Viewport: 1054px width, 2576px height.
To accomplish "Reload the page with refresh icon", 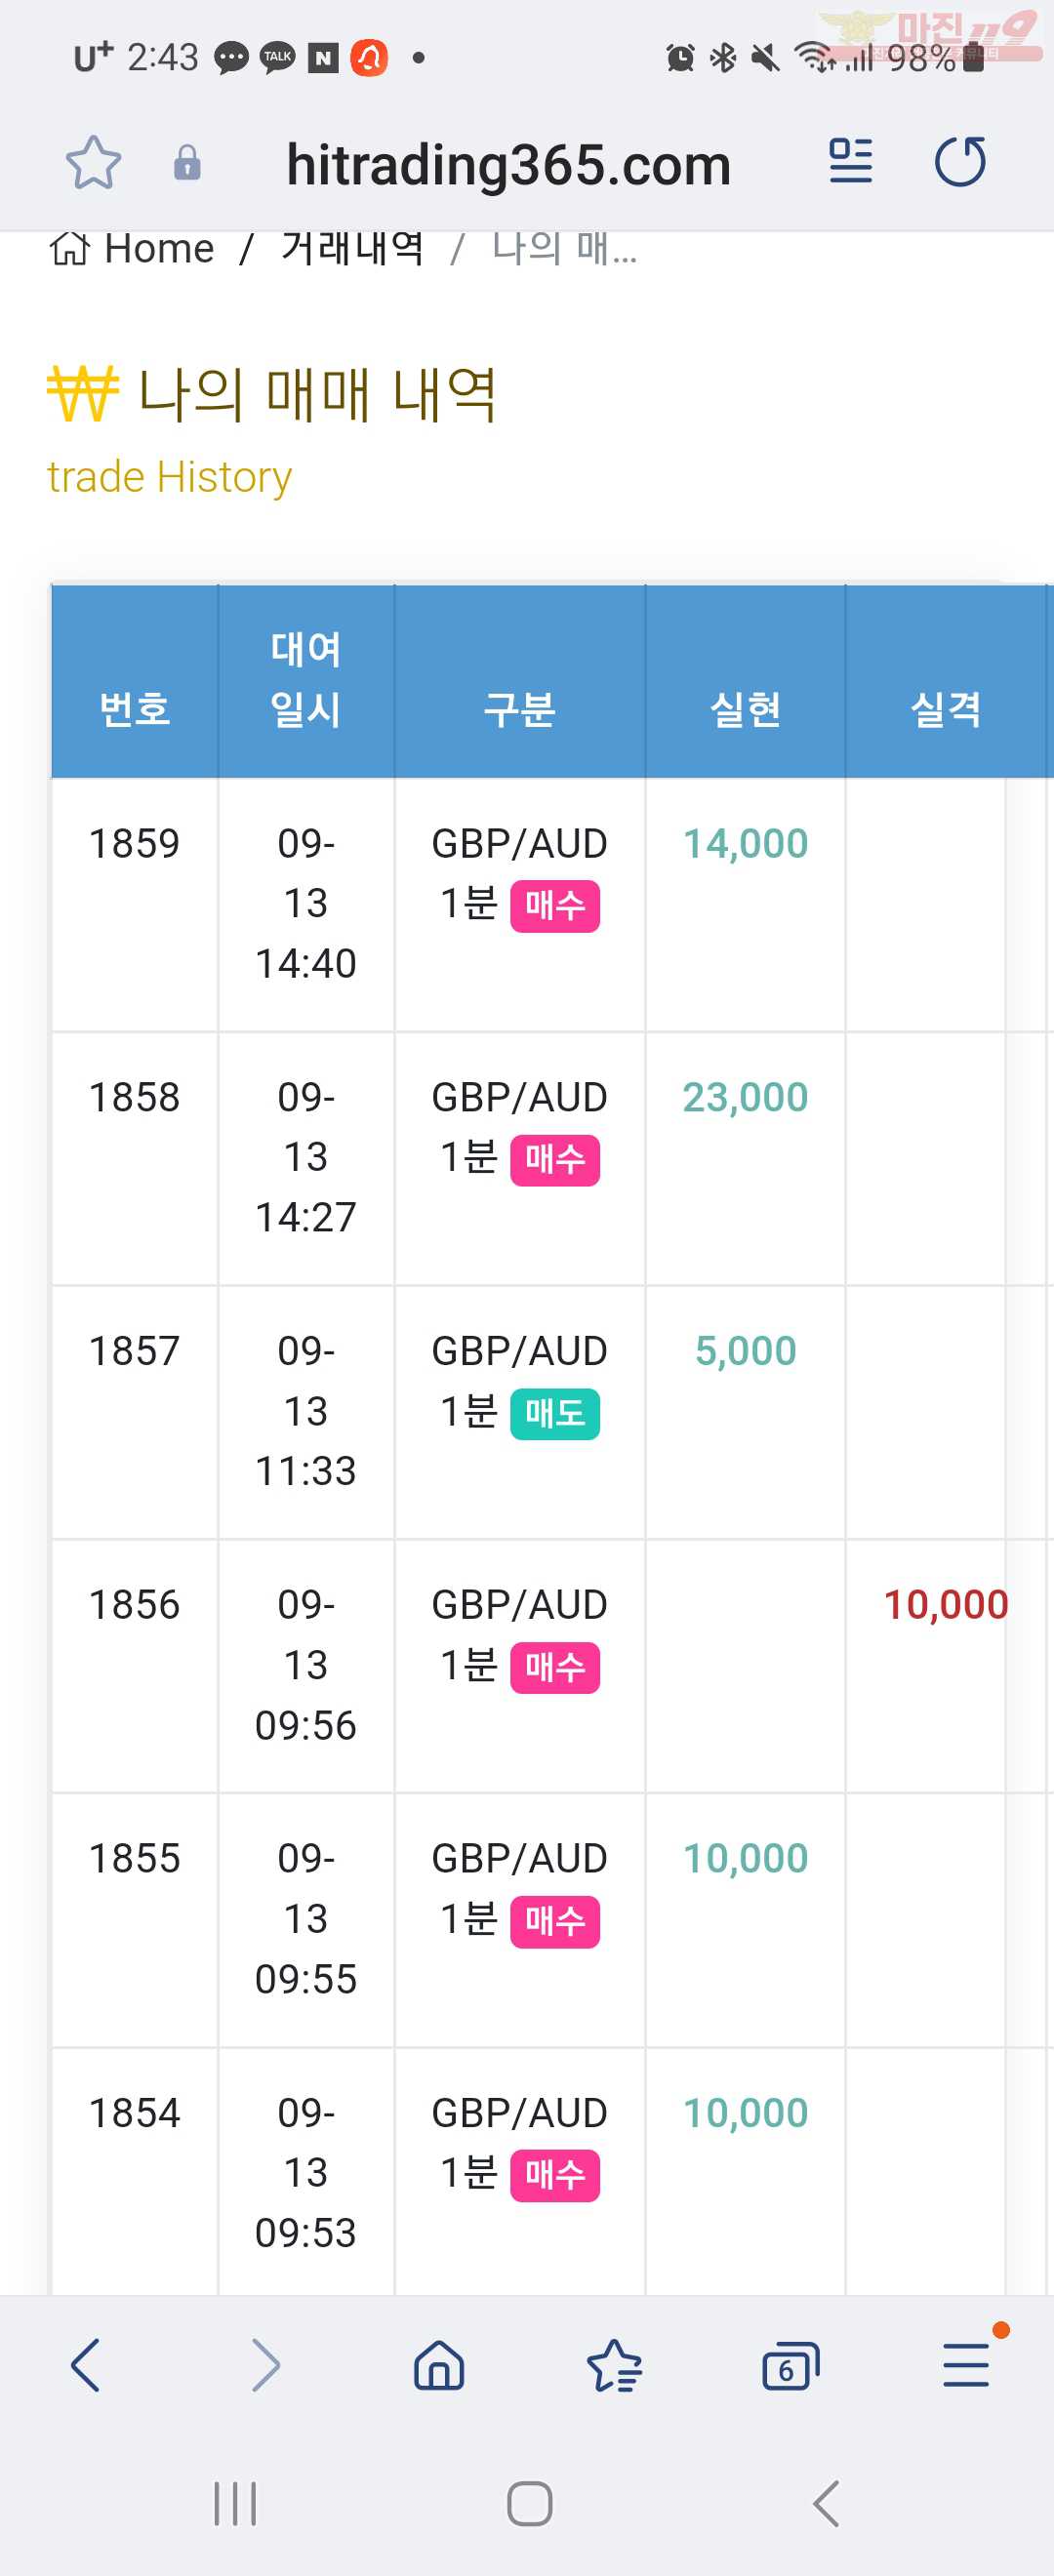I will 960,161.
